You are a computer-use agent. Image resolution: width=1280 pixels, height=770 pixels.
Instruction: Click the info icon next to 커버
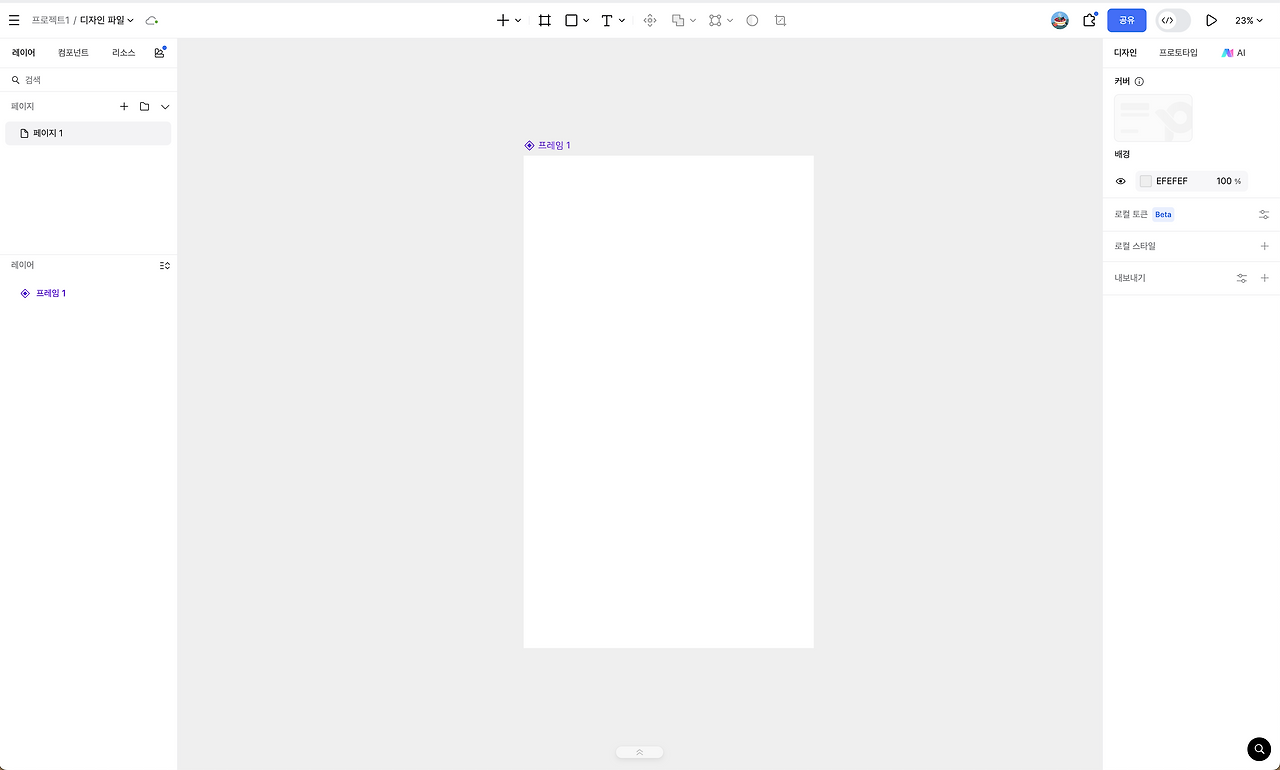point(1139,82)
